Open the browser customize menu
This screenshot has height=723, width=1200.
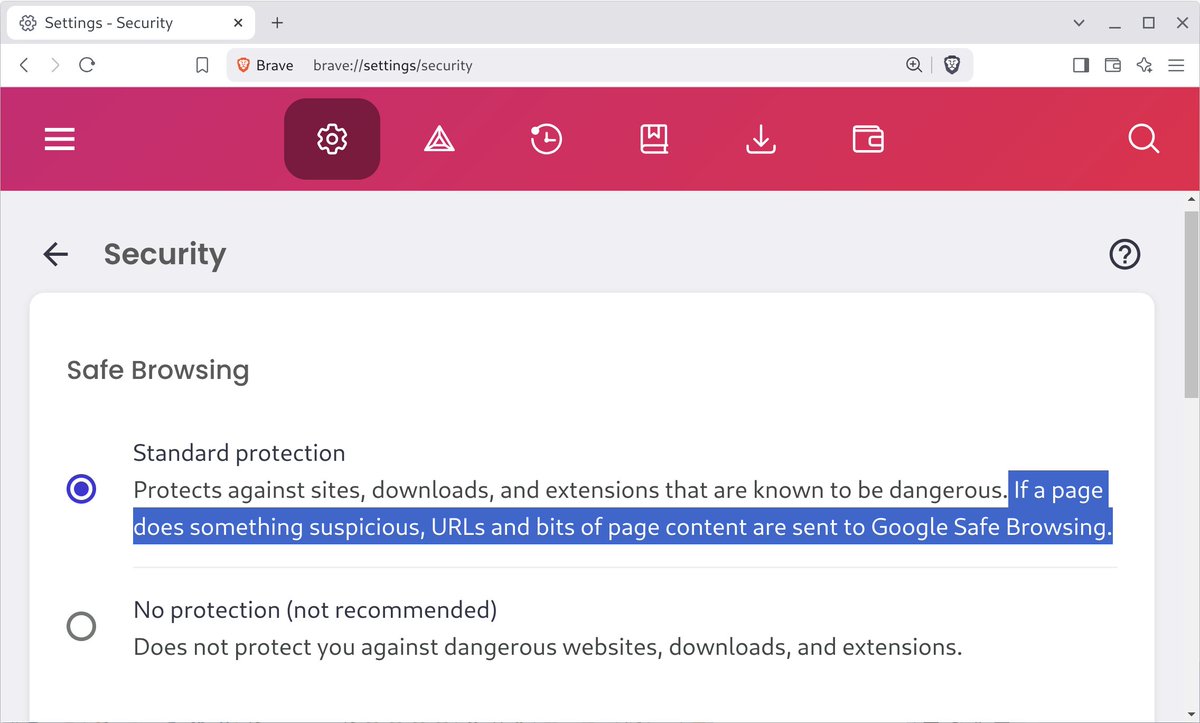(x=1176, y=64)
